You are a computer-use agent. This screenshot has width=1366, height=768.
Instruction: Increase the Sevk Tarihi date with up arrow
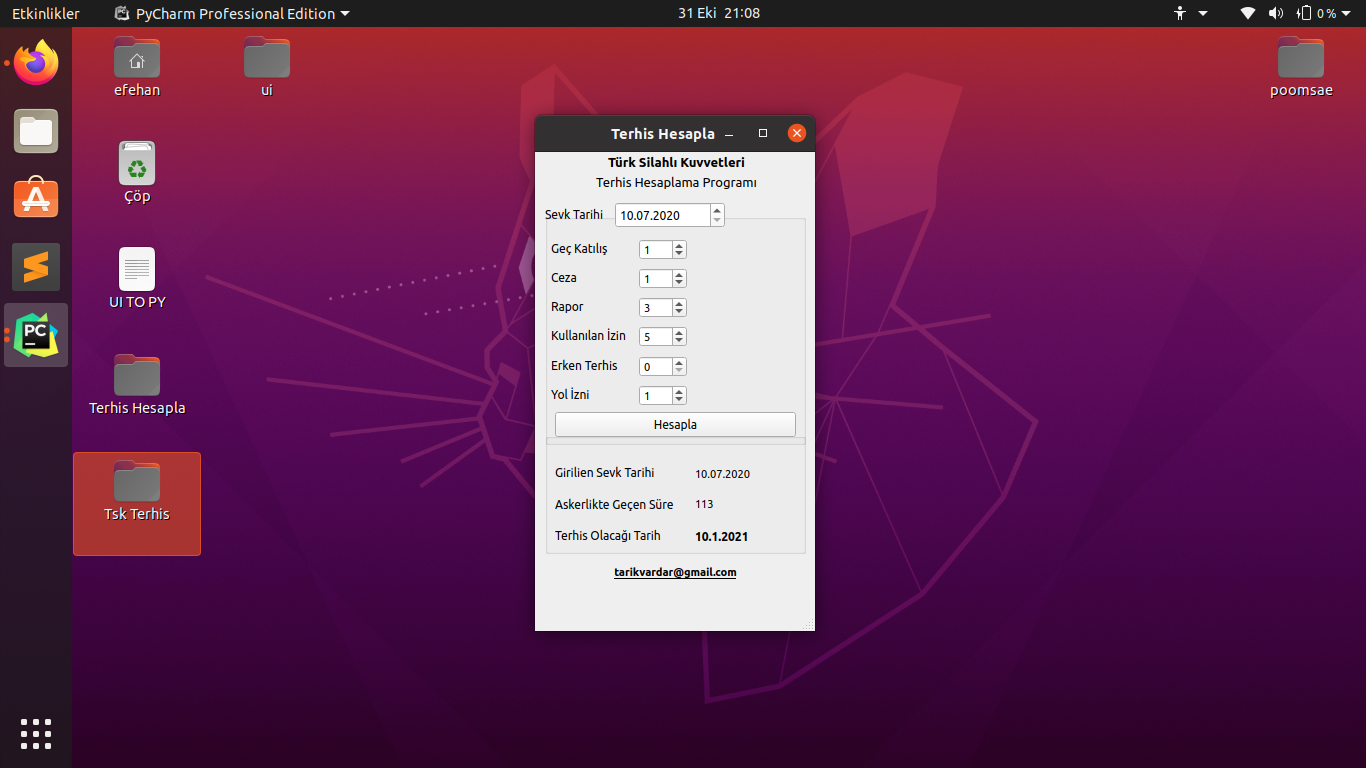click(717, 210)
